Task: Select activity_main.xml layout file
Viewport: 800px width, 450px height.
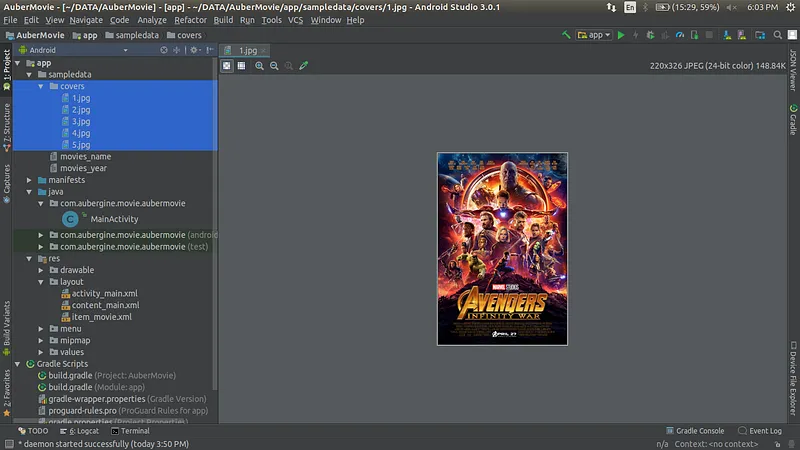Action: click(x=104, y=293)
